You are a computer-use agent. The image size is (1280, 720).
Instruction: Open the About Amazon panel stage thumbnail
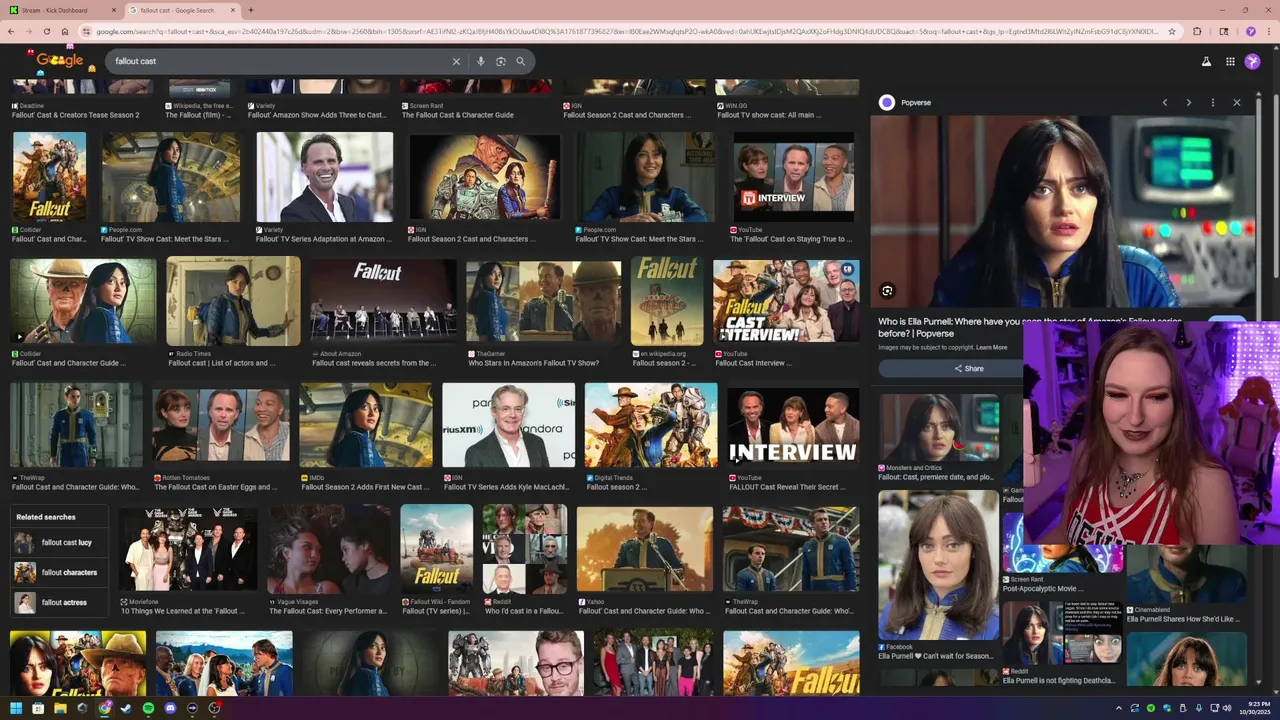382,303
